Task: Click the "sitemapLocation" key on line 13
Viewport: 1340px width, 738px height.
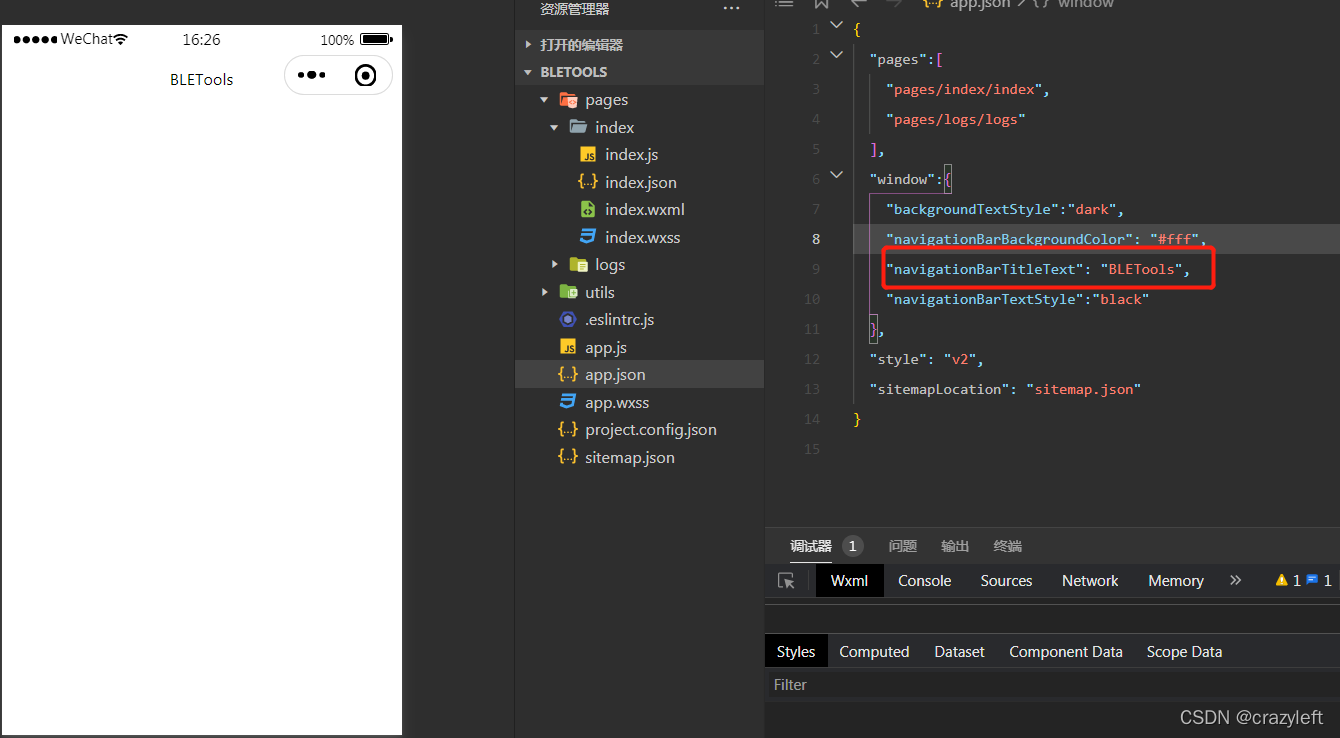Action: click(939, 389)
